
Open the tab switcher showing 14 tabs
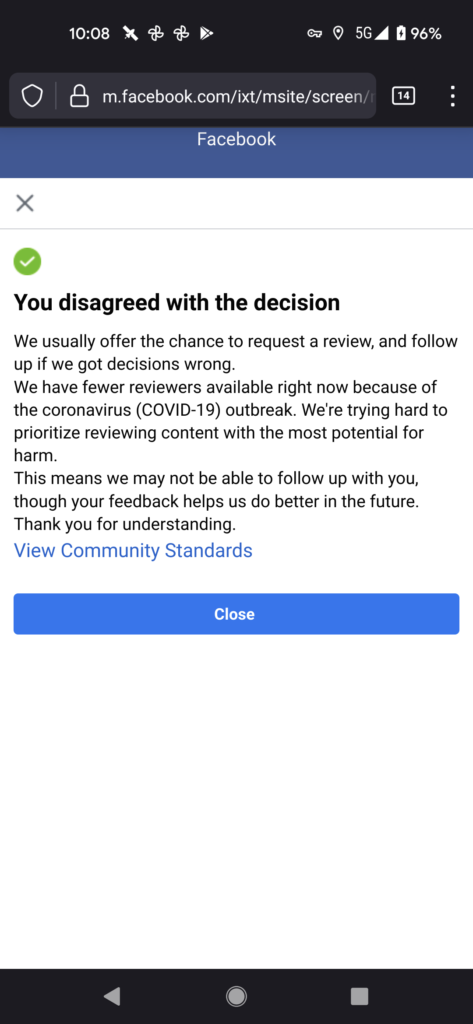[403, 97]
